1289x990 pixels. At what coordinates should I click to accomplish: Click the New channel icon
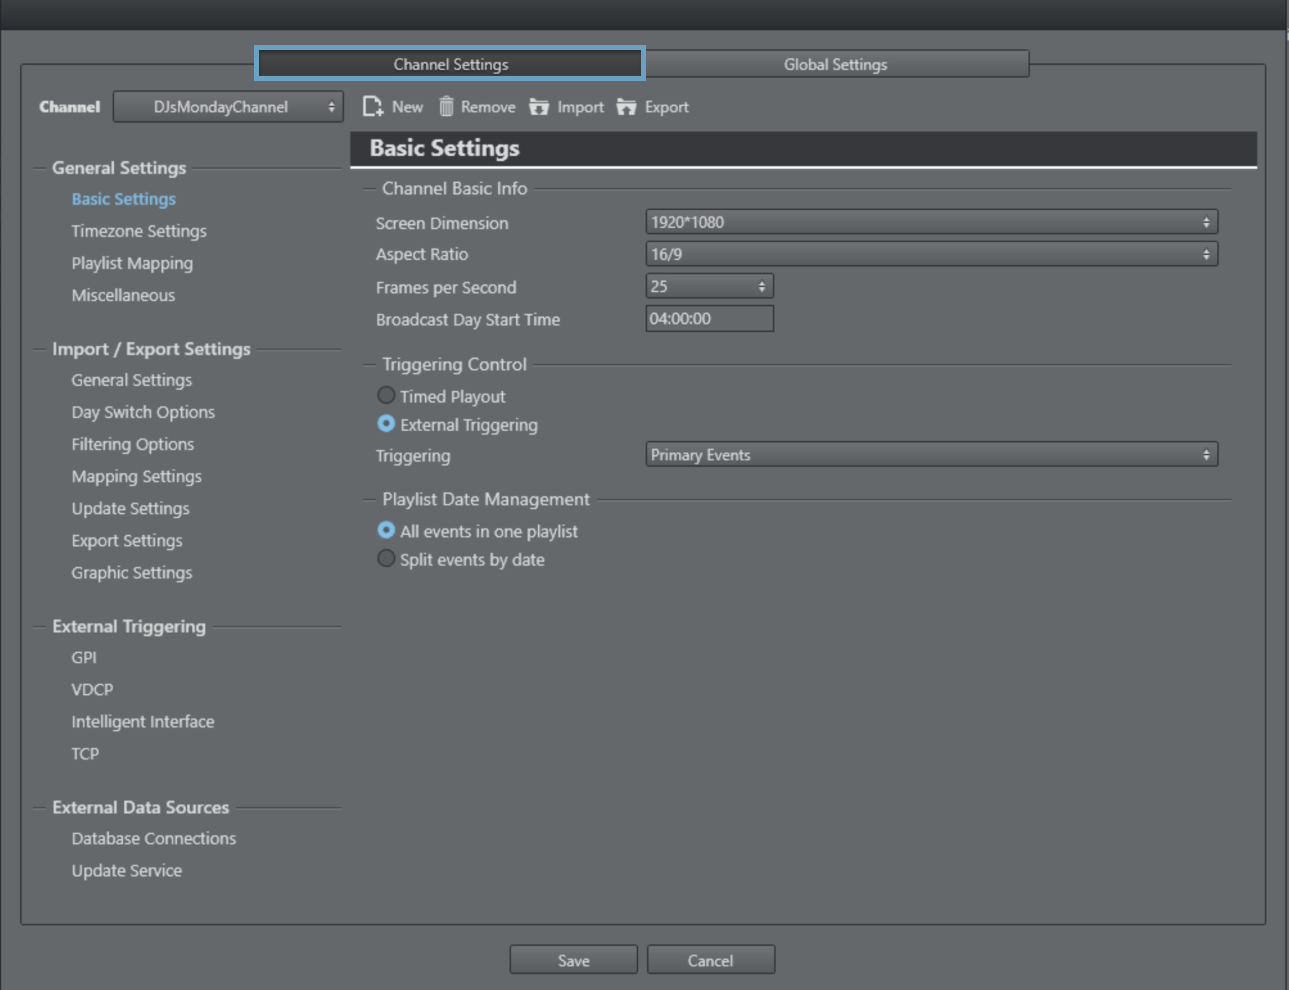(373, 107)
